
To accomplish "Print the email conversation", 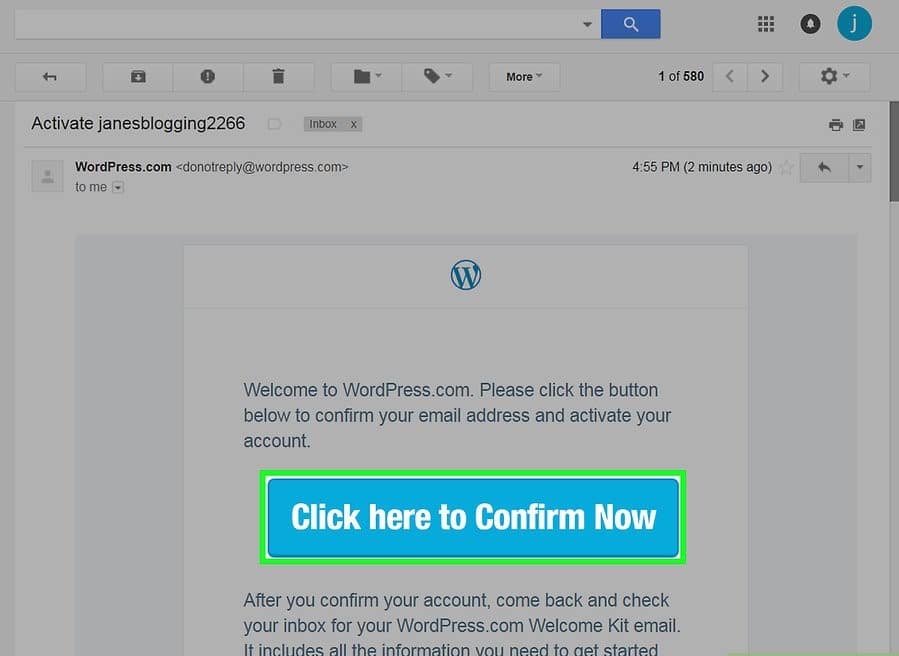I will pyautogui.click(x=835, y=124).
